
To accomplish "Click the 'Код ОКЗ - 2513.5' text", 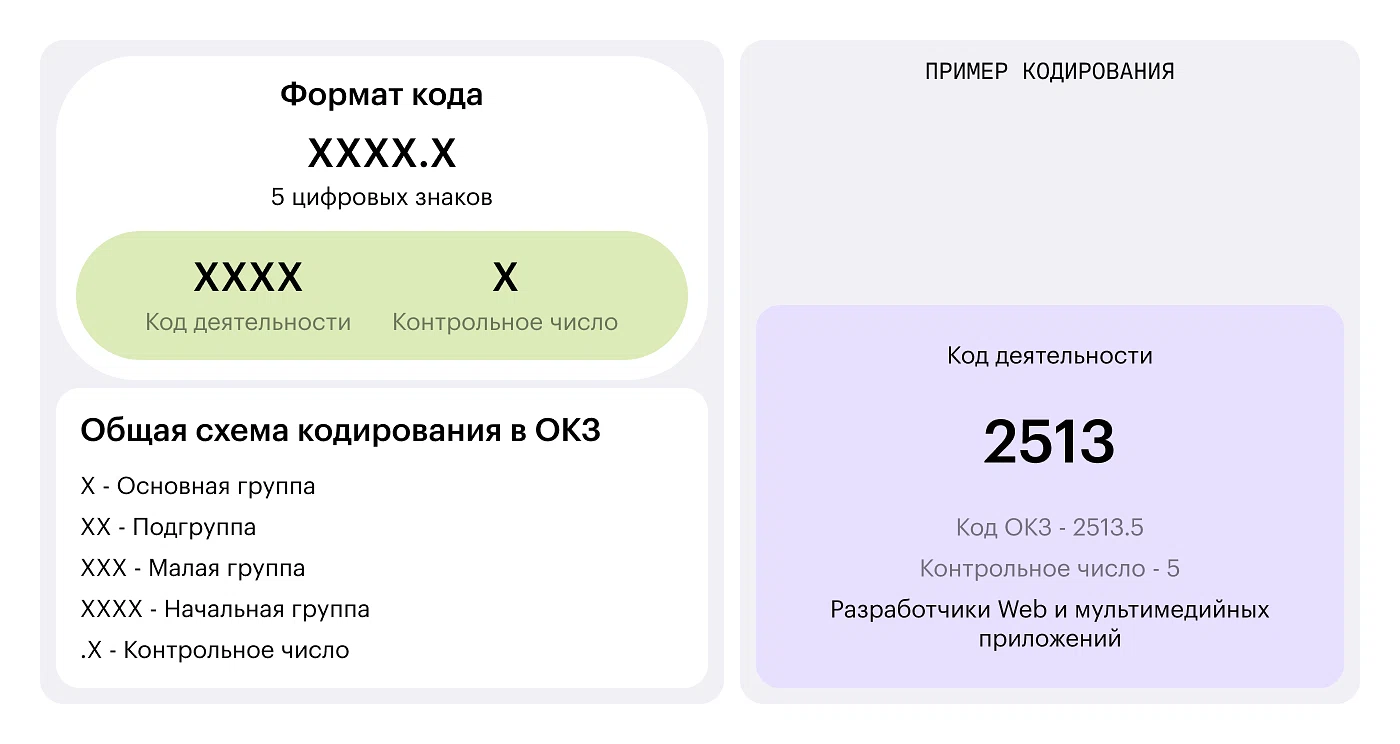I will point(1049,527).
